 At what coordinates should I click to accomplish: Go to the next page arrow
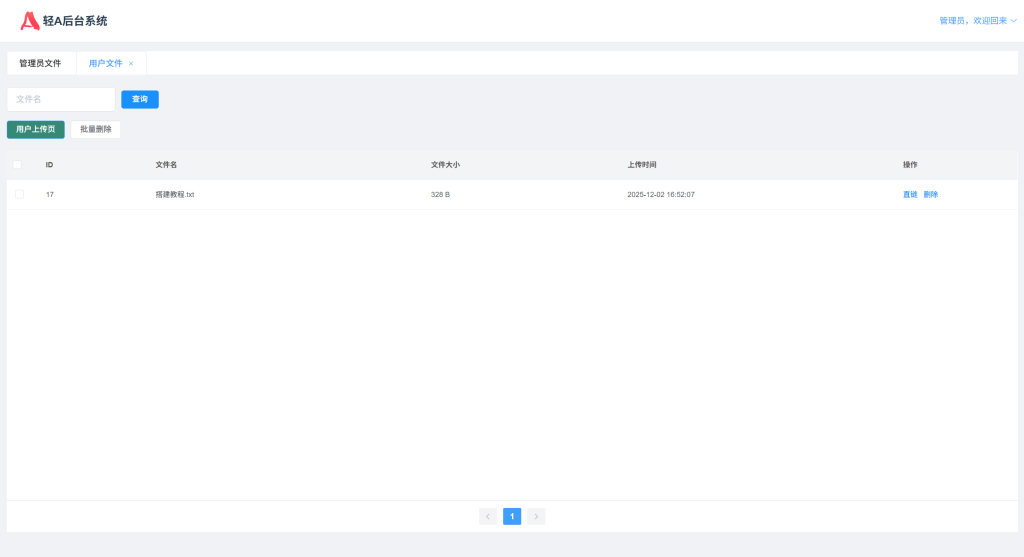pyautogui.click(x=536, y=516)
